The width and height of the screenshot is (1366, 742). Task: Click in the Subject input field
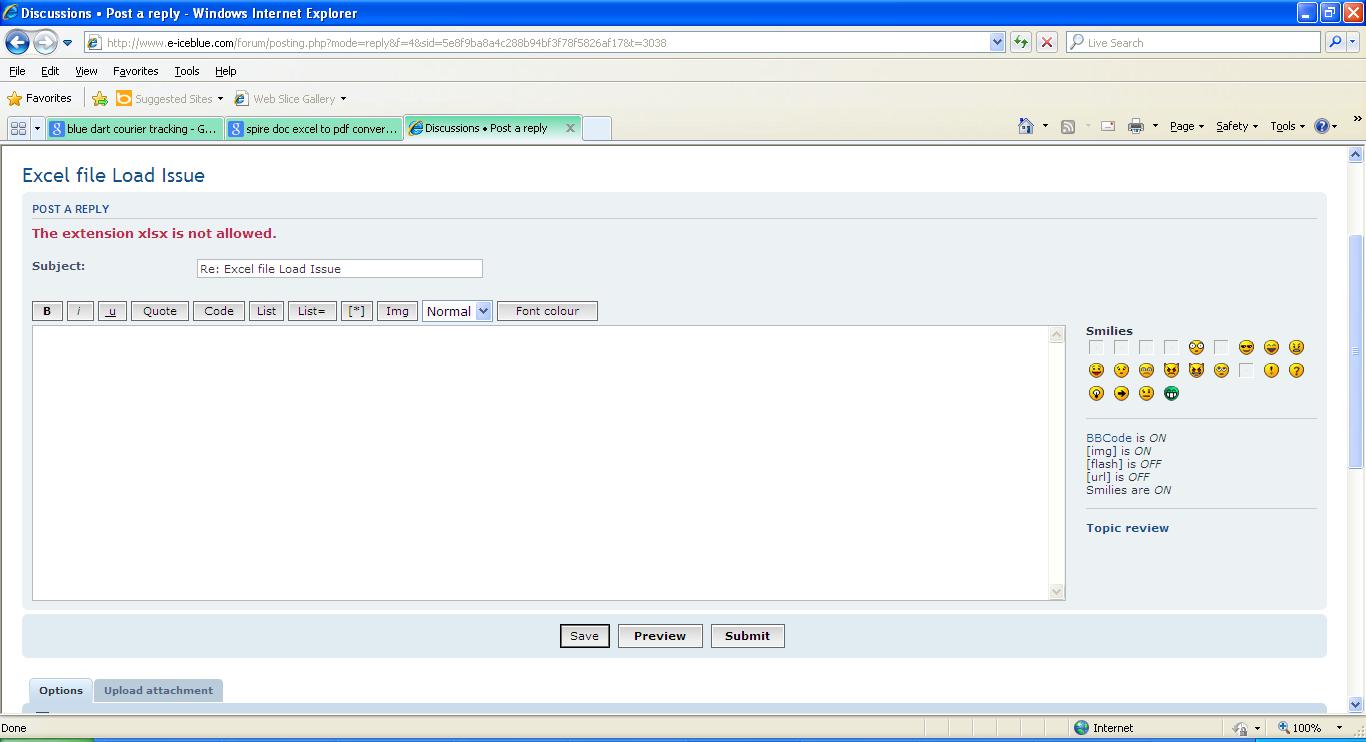[x=340, y=268]
